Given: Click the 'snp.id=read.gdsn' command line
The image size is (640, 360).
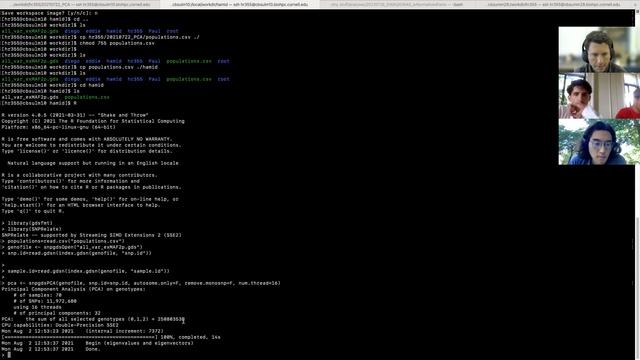Looking at the screenshot, I should (76, 253).
